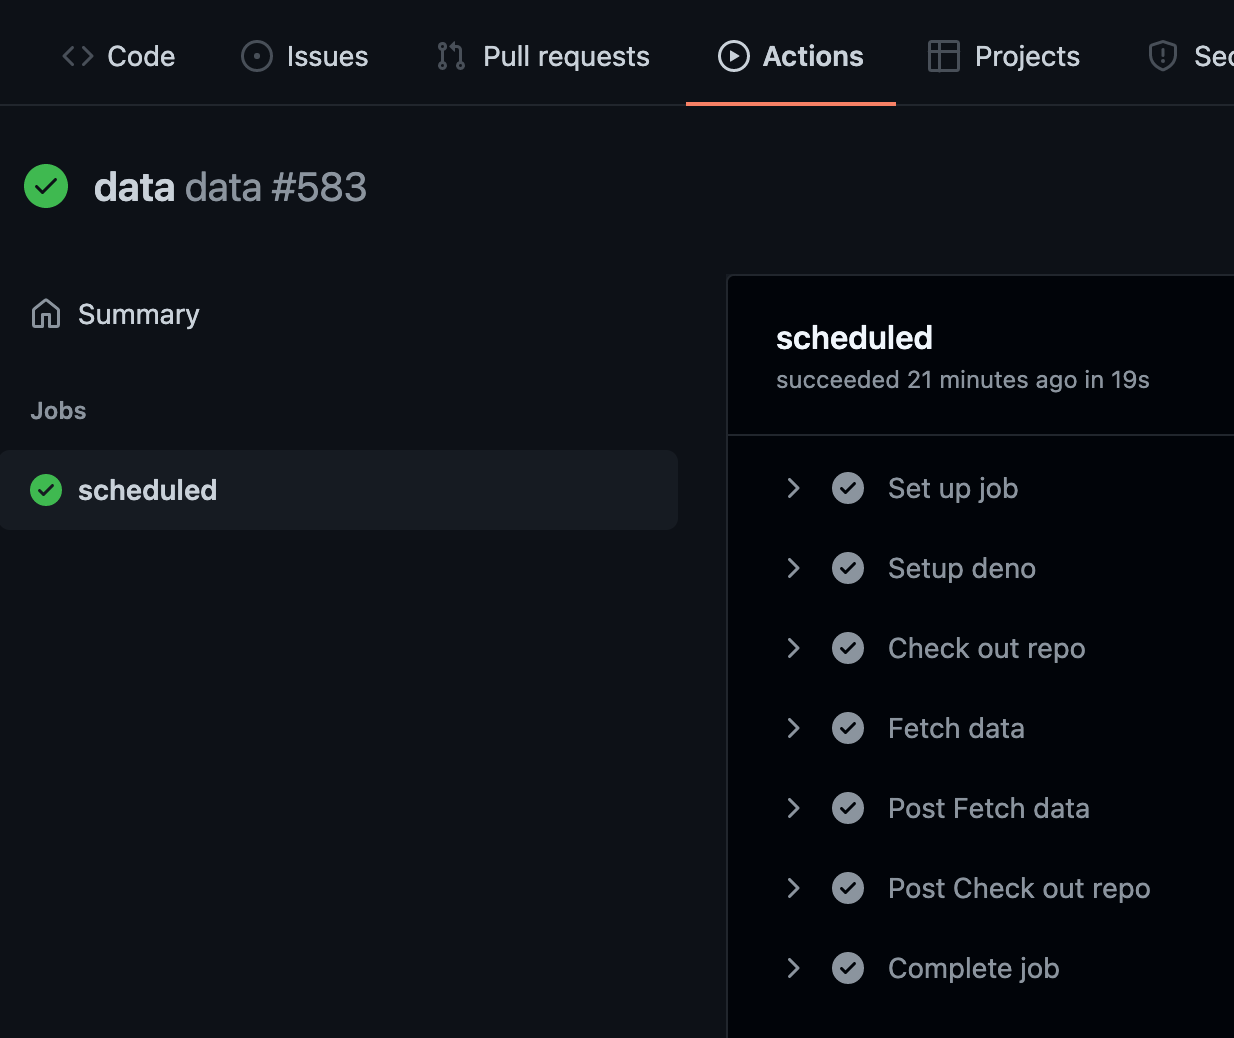
Task: Open the Issues tab
Action: (x=327, y=56)
